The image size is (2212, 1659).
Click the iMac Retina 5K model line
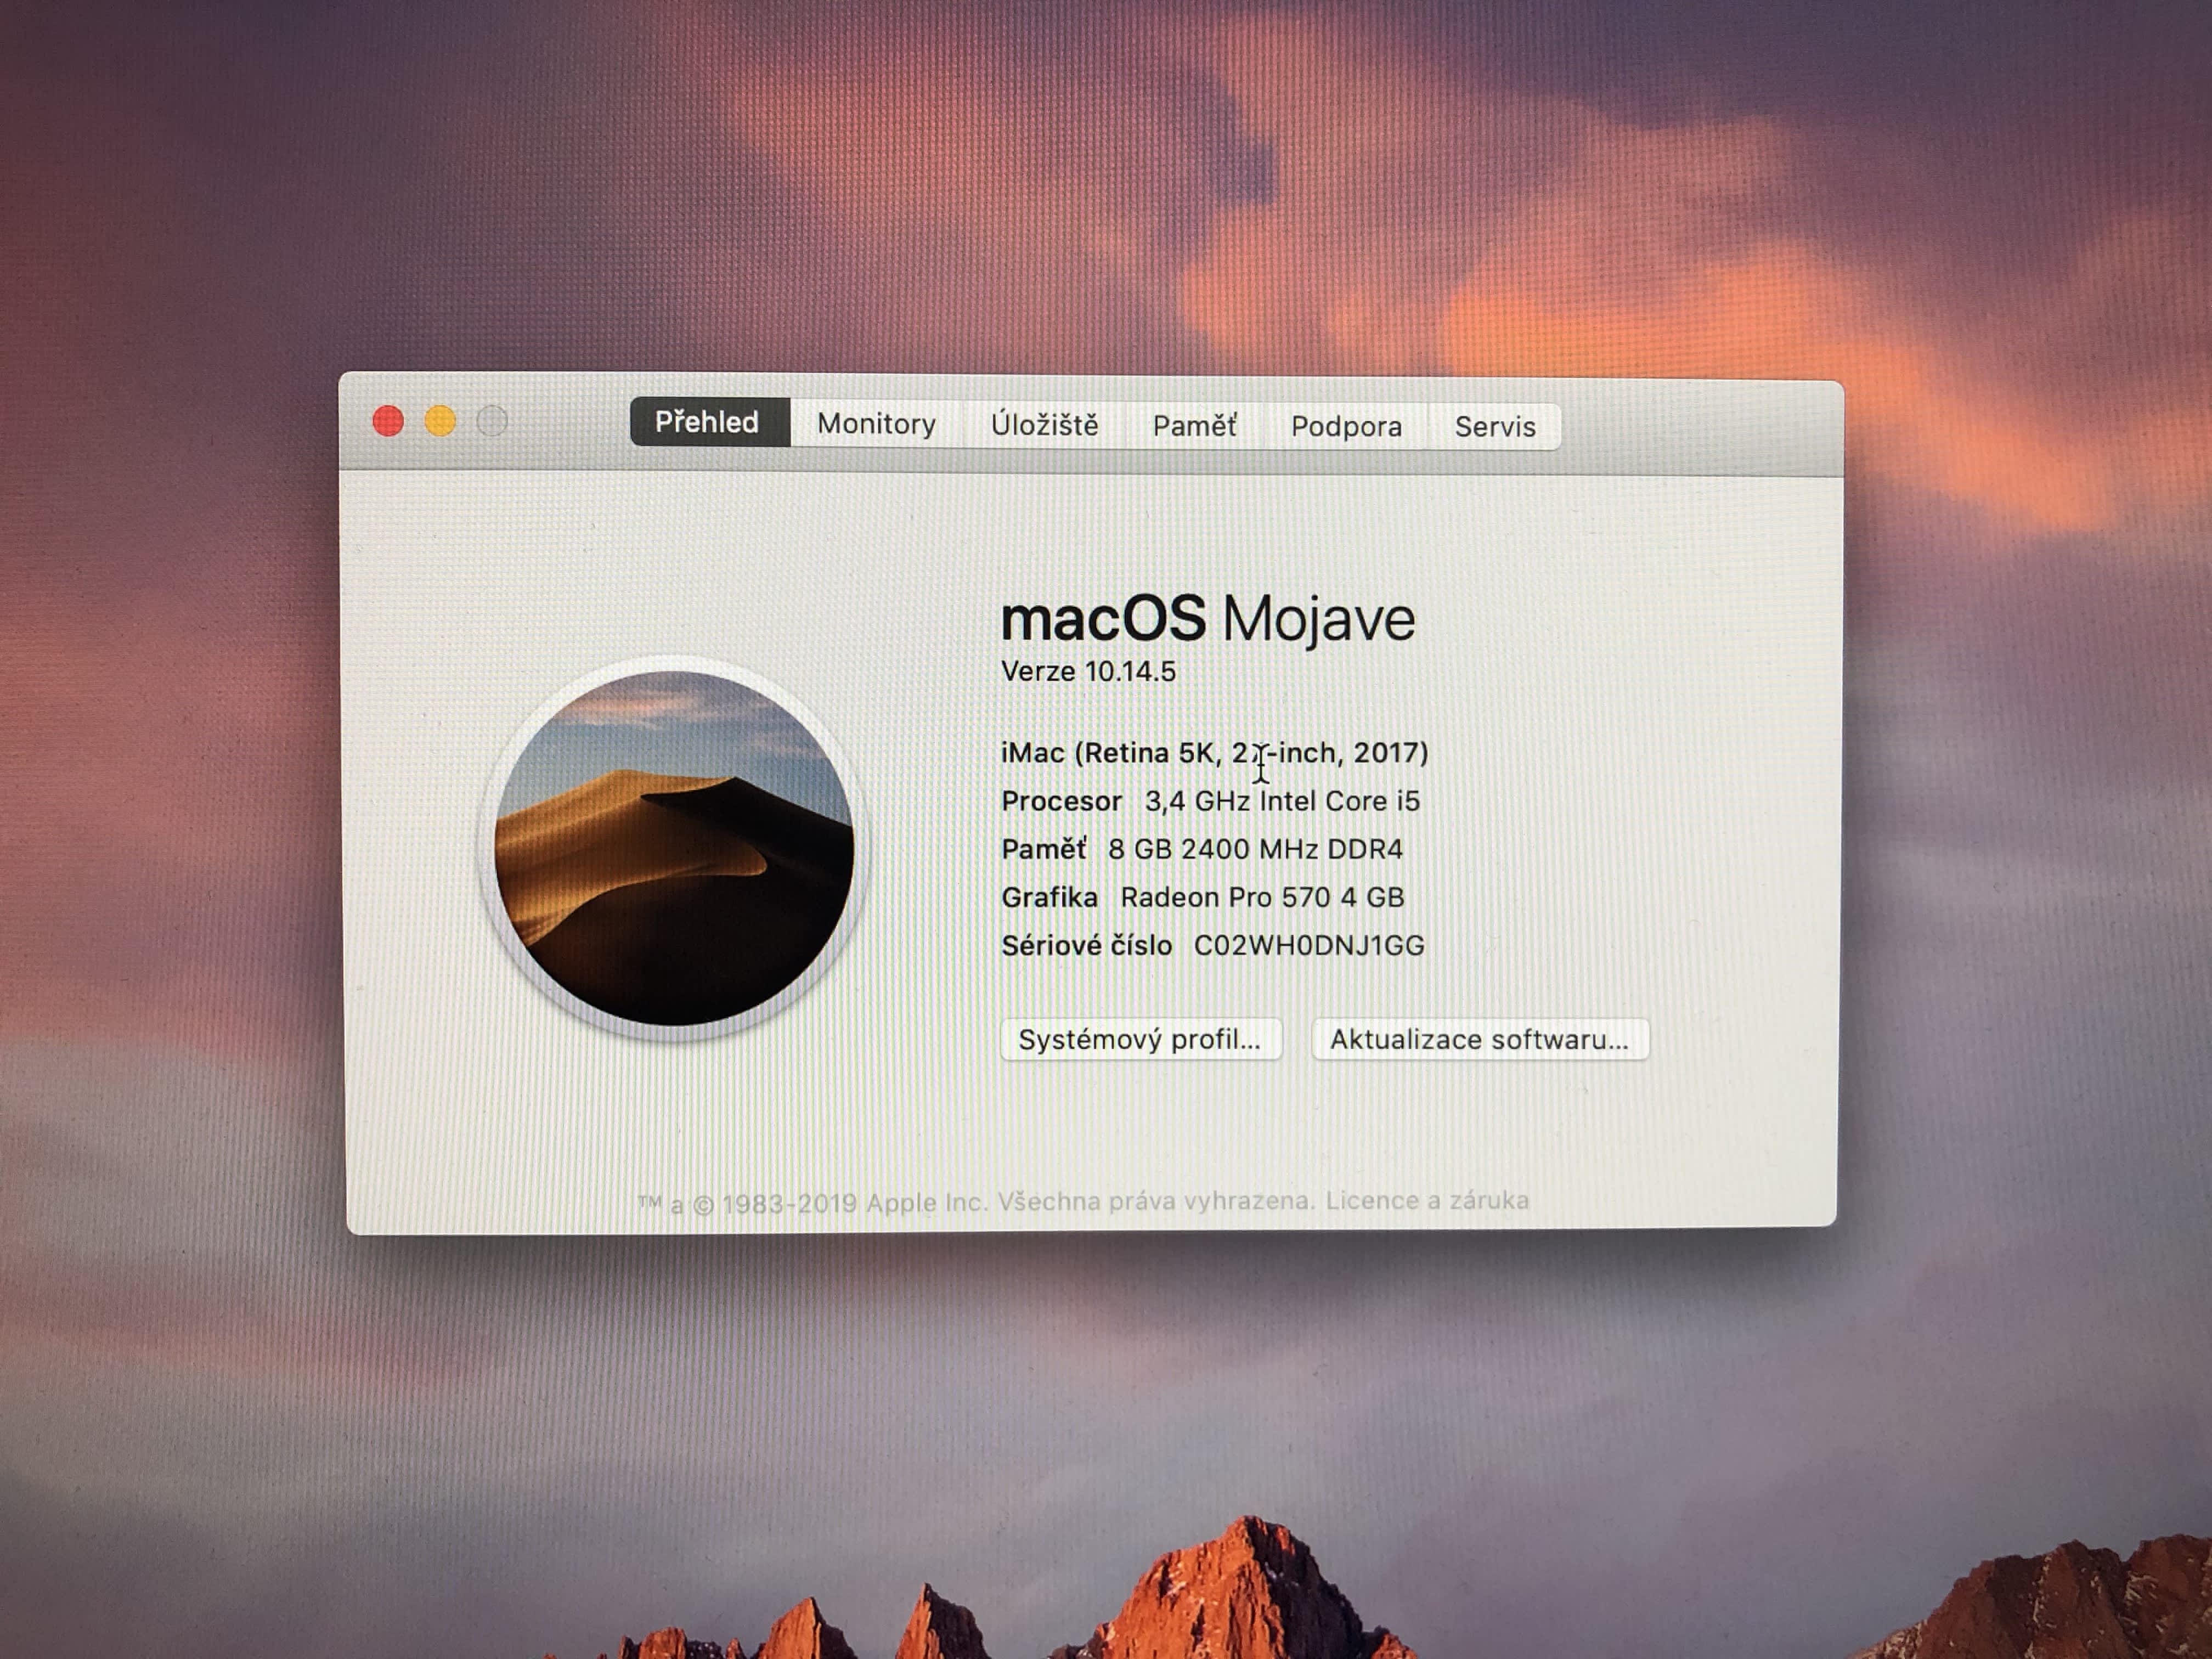pos(1214,753)
